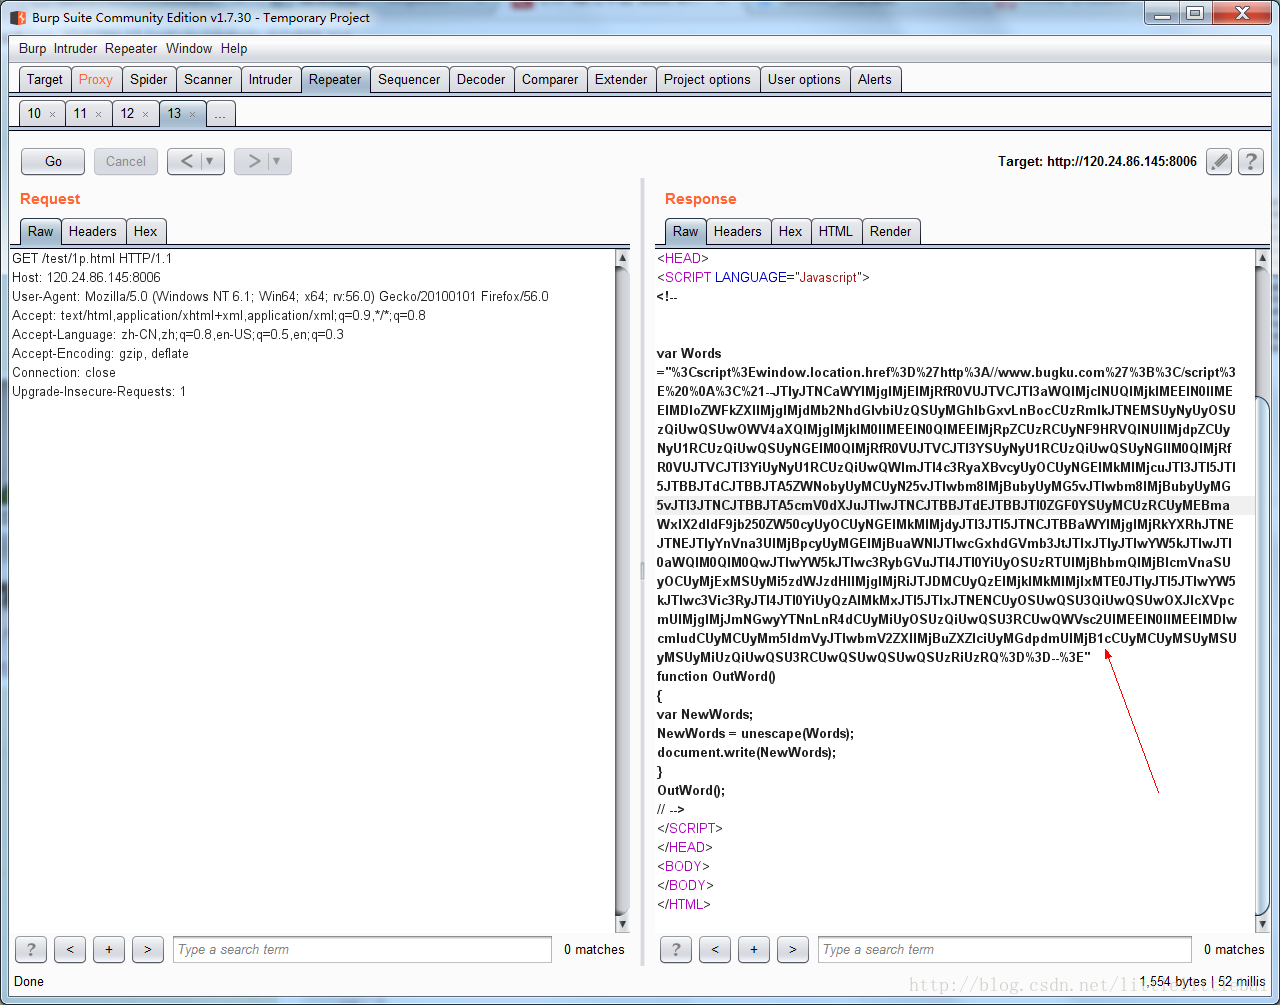
Task: Select the response HTML view tab
Action: 836,231
